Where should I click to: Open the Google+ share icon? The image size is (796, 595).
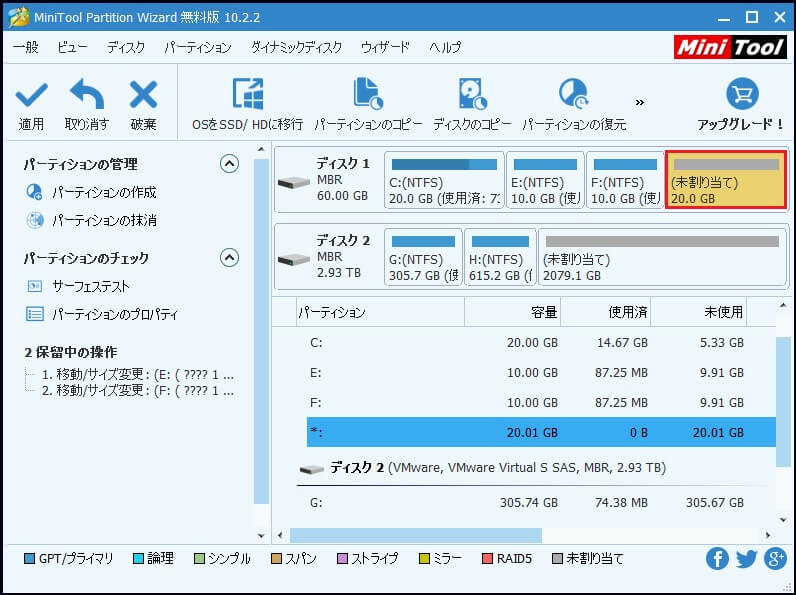point(775,559)
